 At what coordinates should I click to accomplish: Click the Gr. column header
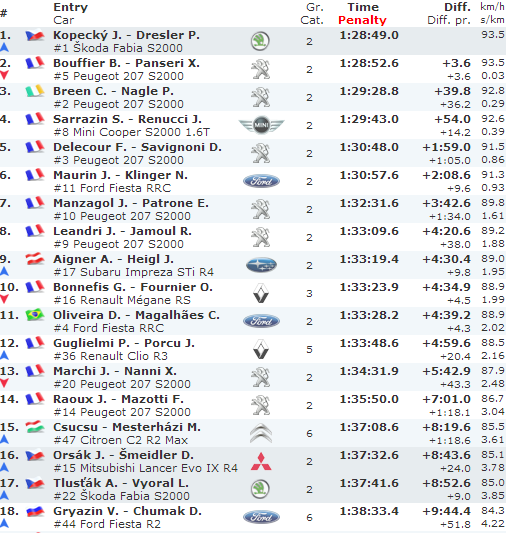[x=314, y=7]
